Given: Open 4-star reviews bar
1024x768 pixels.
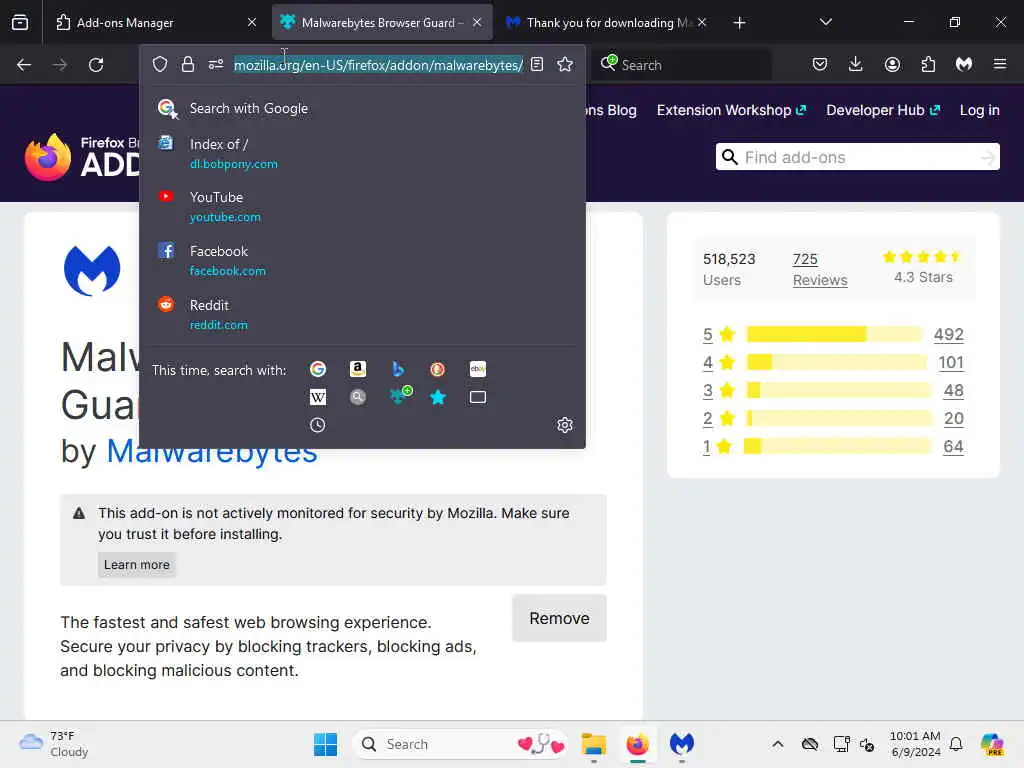Looking at the screenshot, I should [x=836, y=362].
